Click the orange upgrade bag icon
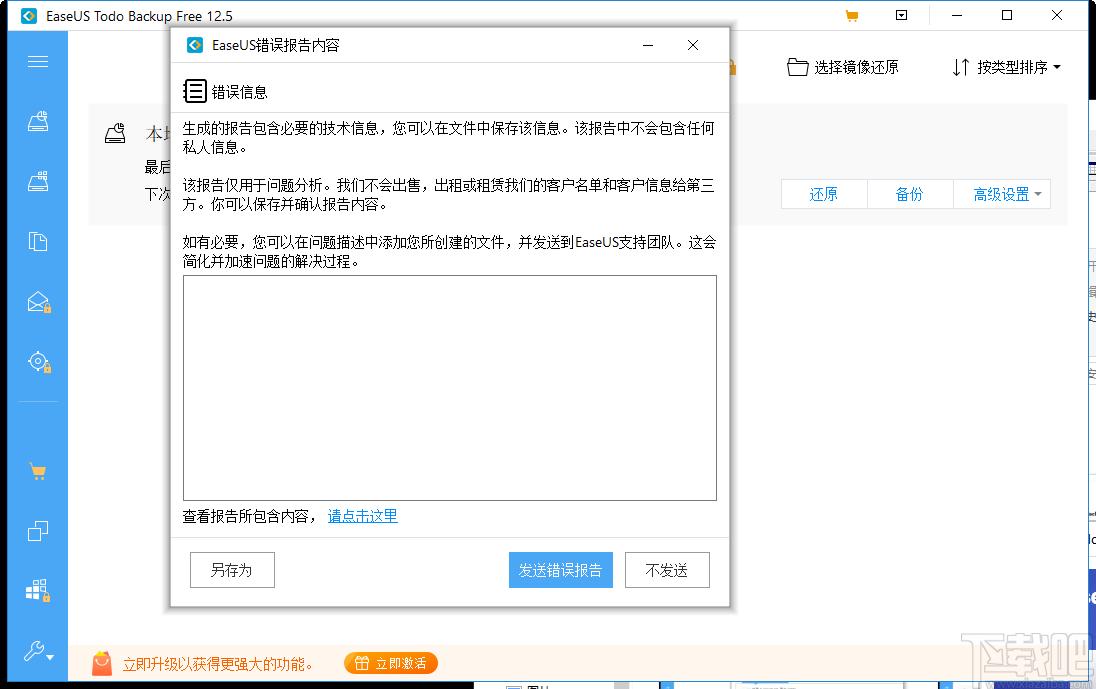 coord(102,663)
